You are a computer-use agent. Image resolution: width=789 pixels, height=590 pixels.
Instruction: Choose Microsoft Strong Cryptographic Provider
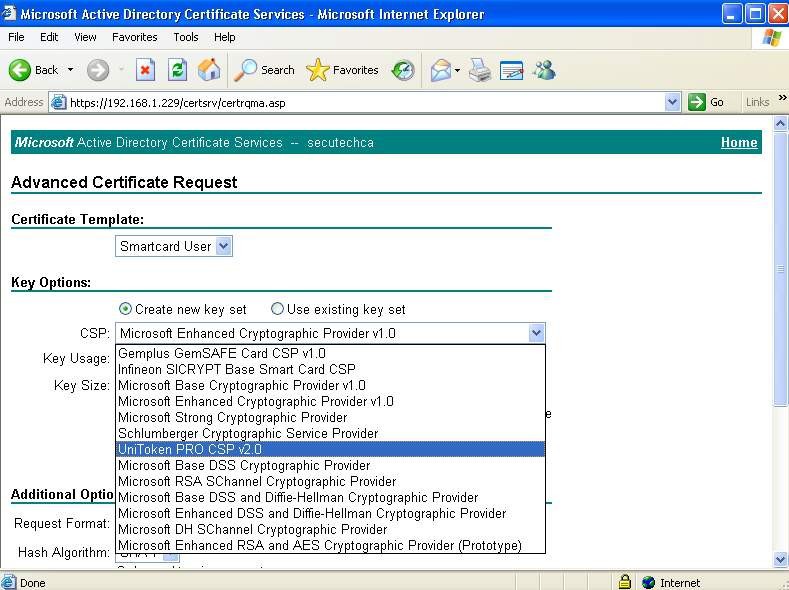pyautogui.click(x=330, y=417)
